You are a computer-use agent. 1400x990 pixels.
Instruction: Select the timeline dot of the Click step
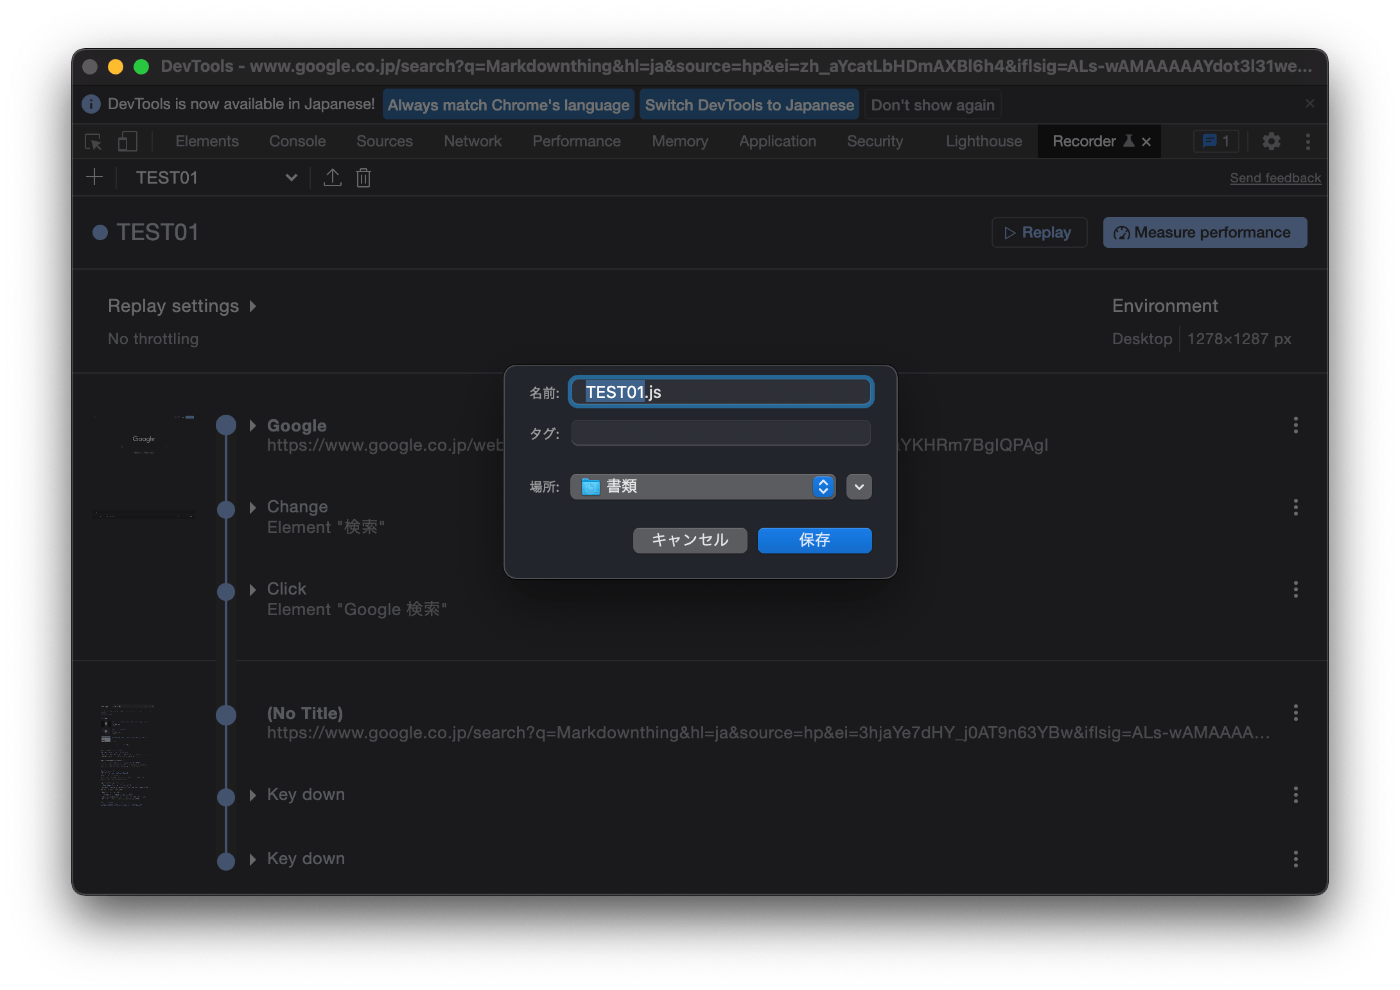226,591
